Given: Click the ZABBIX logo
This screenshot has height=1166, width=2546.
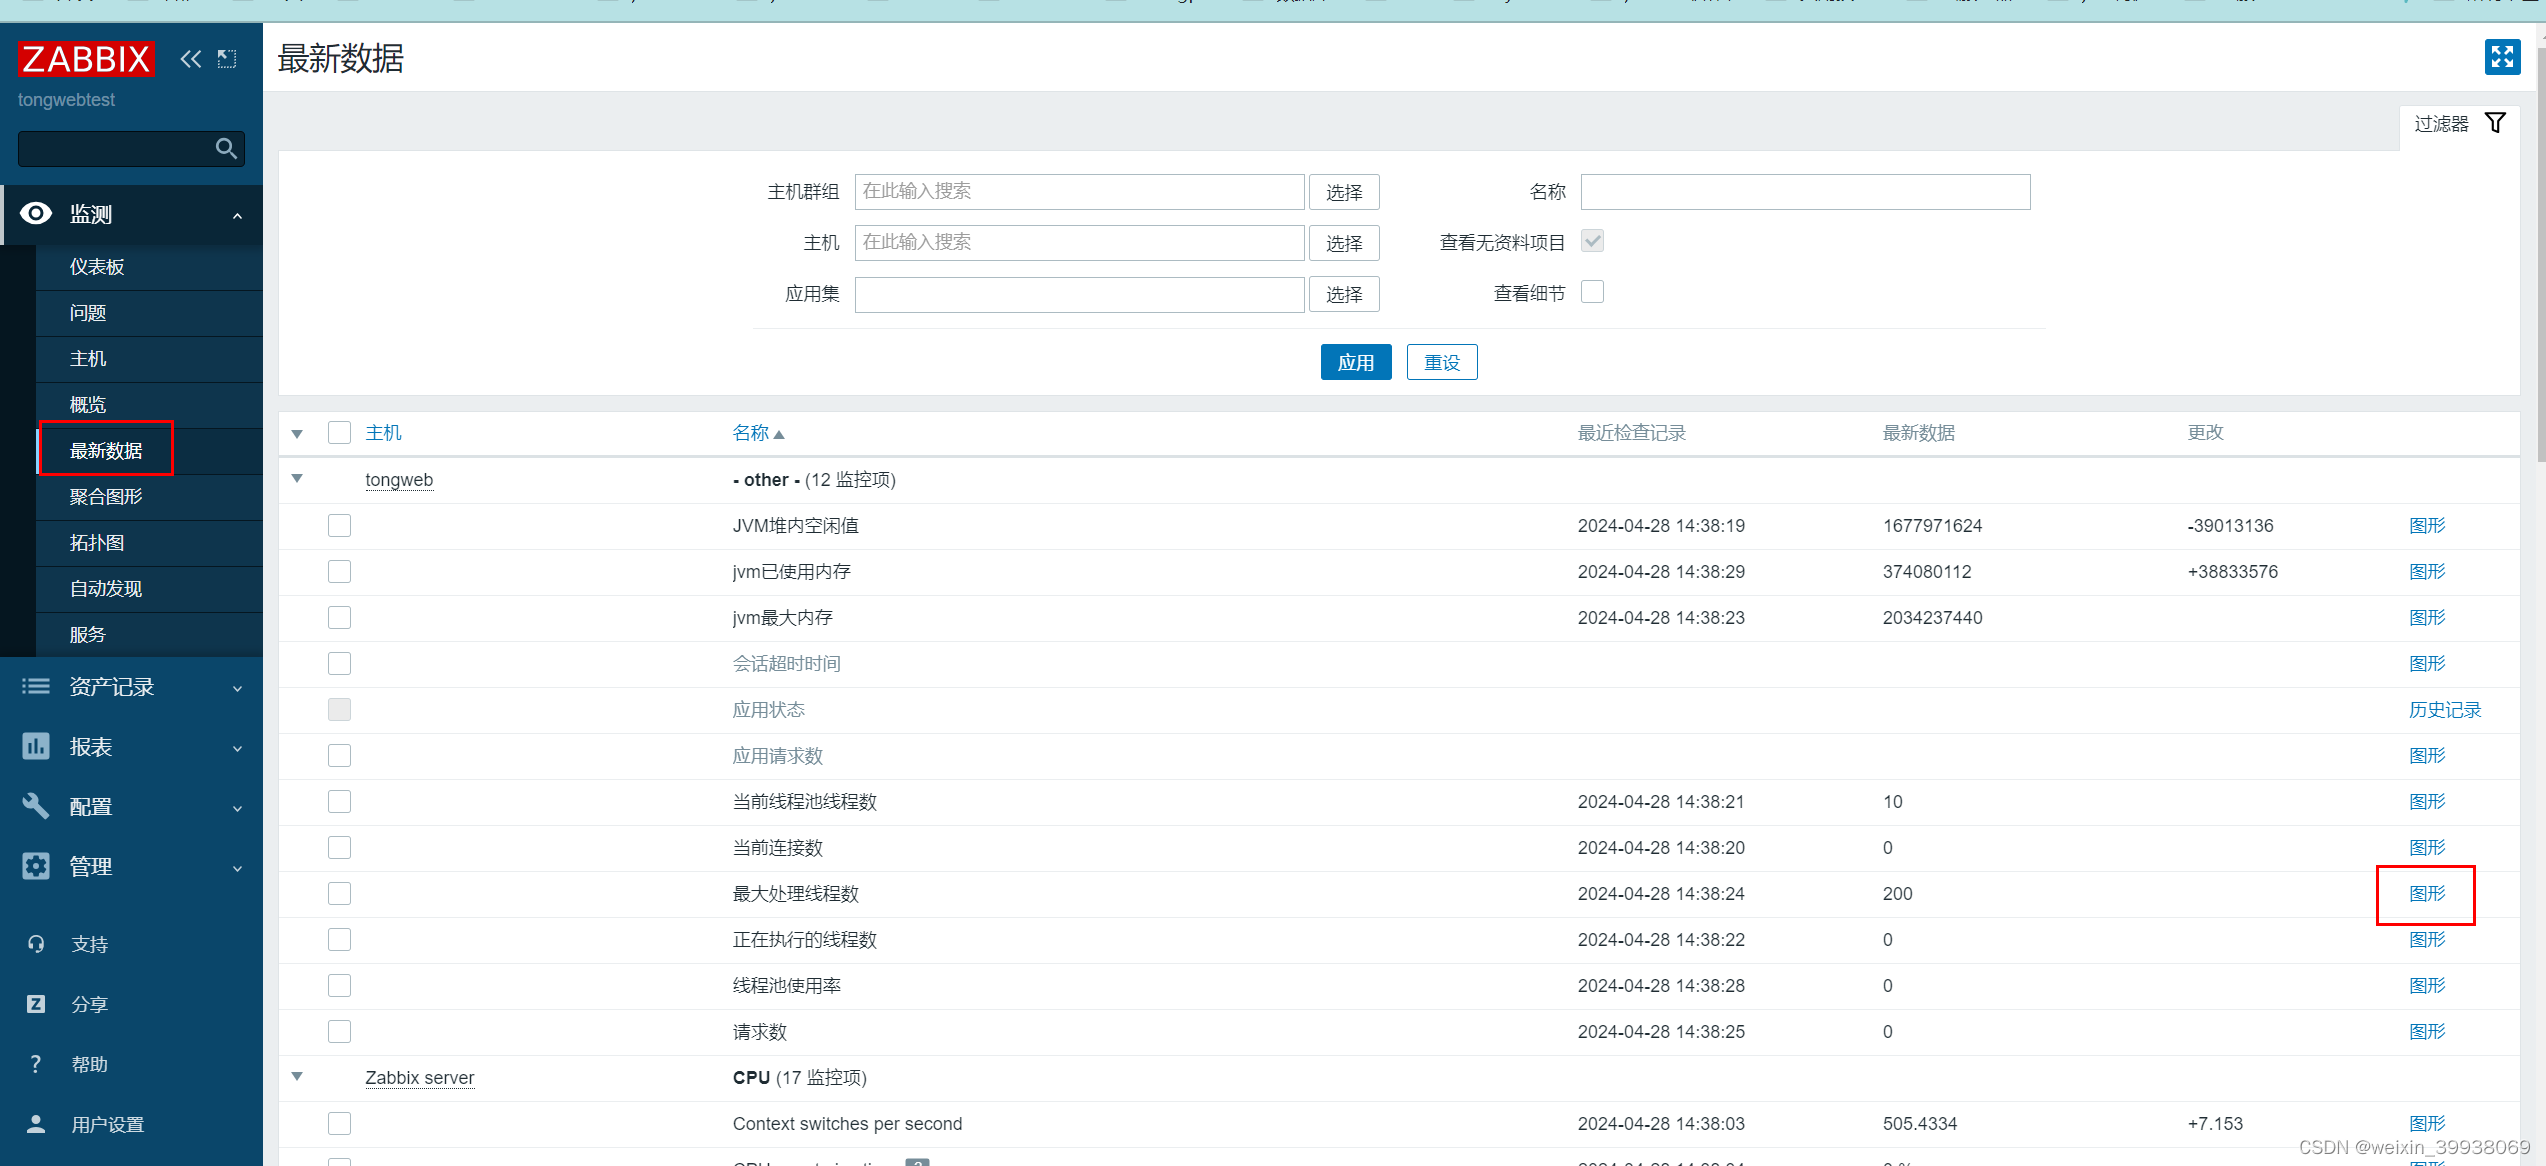Looking at the screenshot, I should [x=86, y=59].
